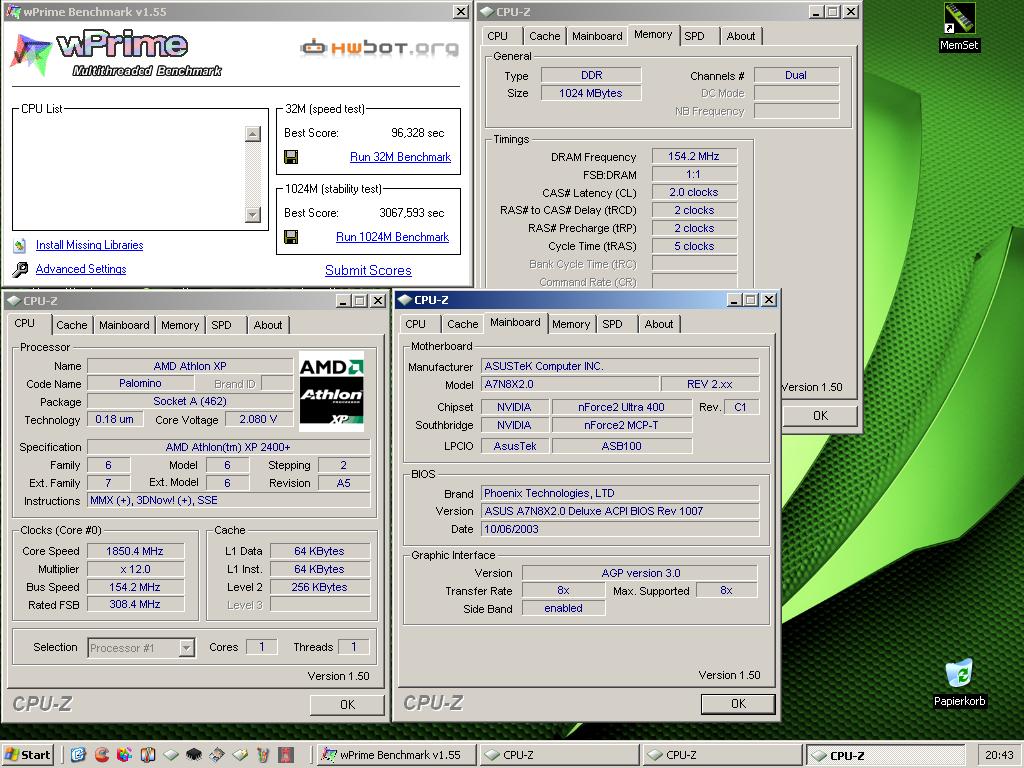Open Mainboard tab in the top-right Memory CPU-Z window
This screenshot has width=1024, height=768.
click(597, 36)
